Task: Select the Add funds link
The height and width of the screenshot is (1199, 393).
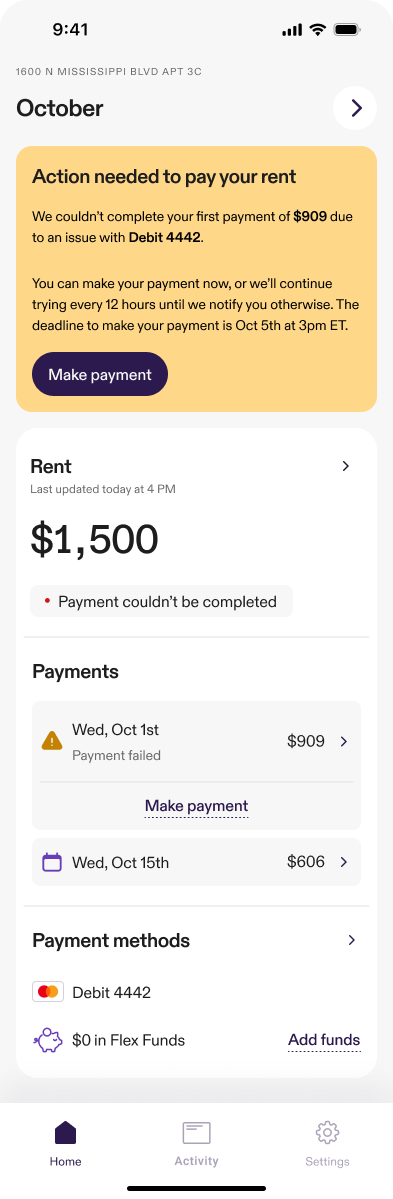Action: coord(324,1040)
